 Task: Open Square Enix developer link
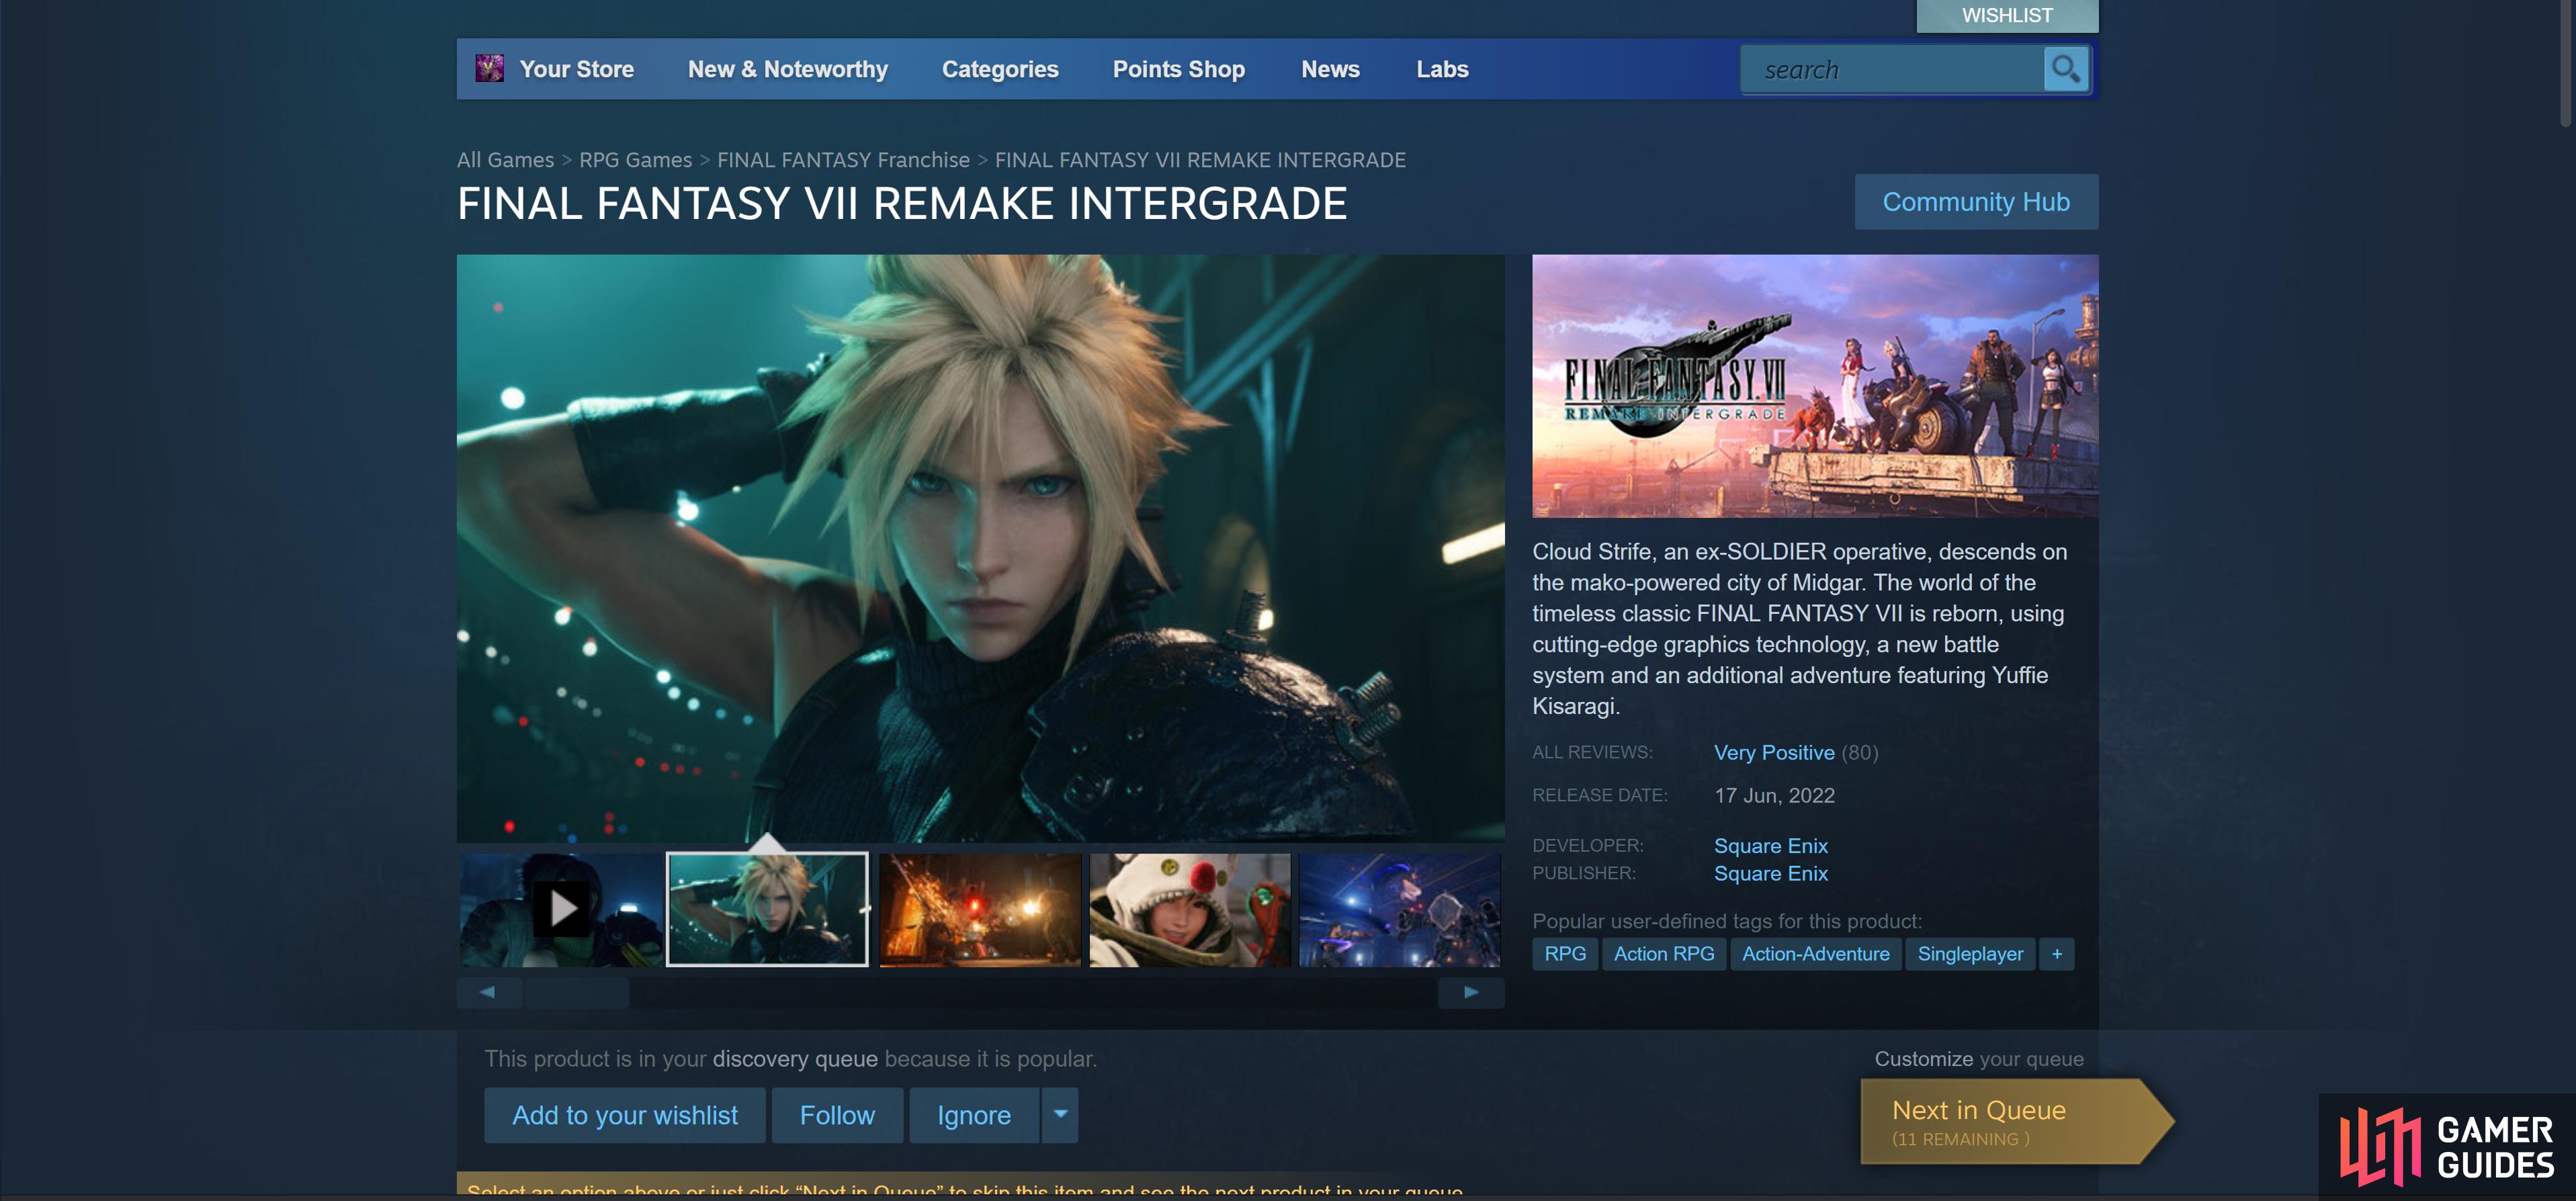pyautogui.click(x=1770, y=846)
